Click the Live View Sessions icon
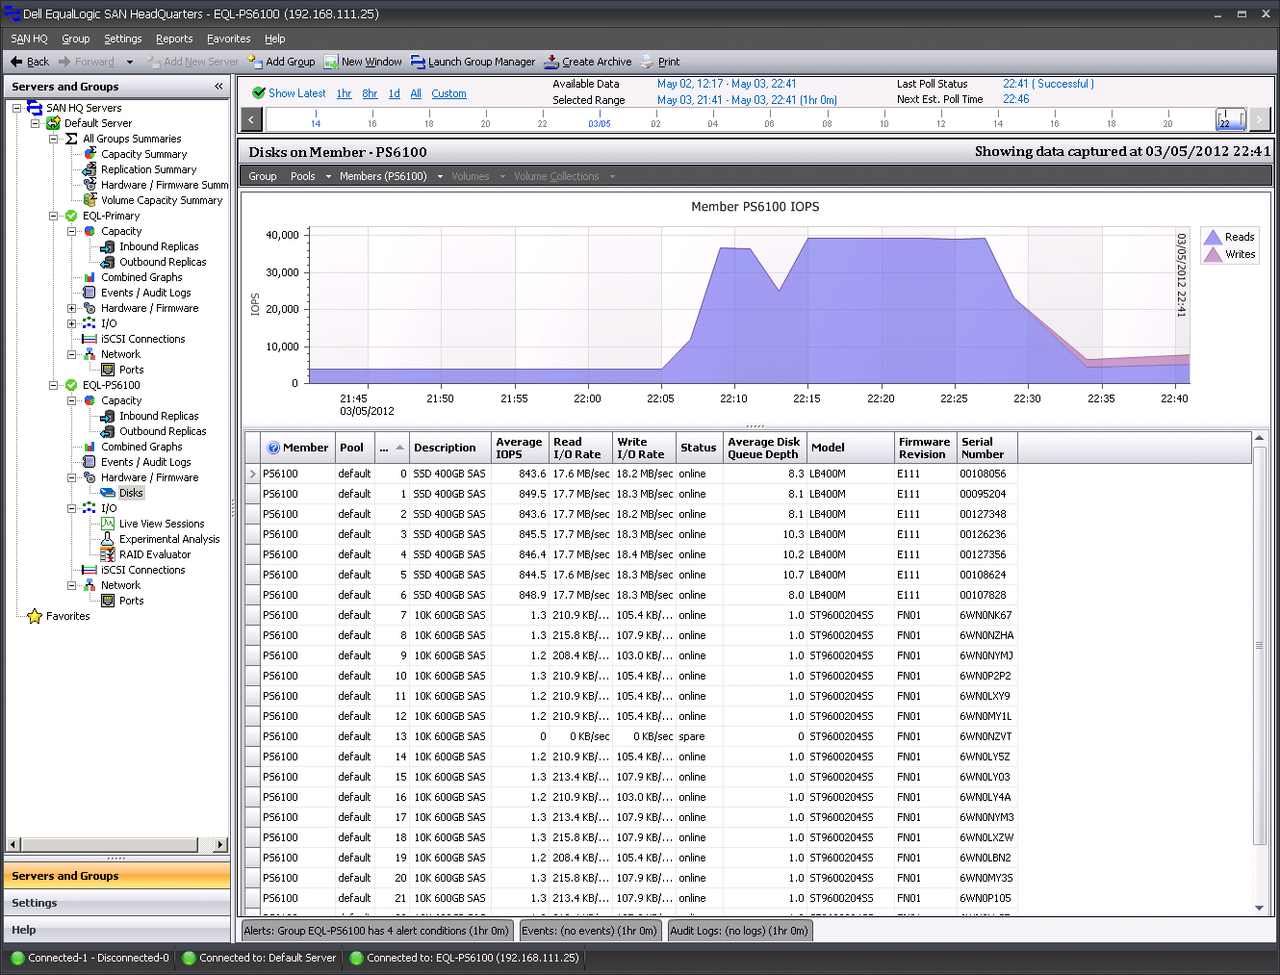The image size is (1280, 975). pos(108,524)
